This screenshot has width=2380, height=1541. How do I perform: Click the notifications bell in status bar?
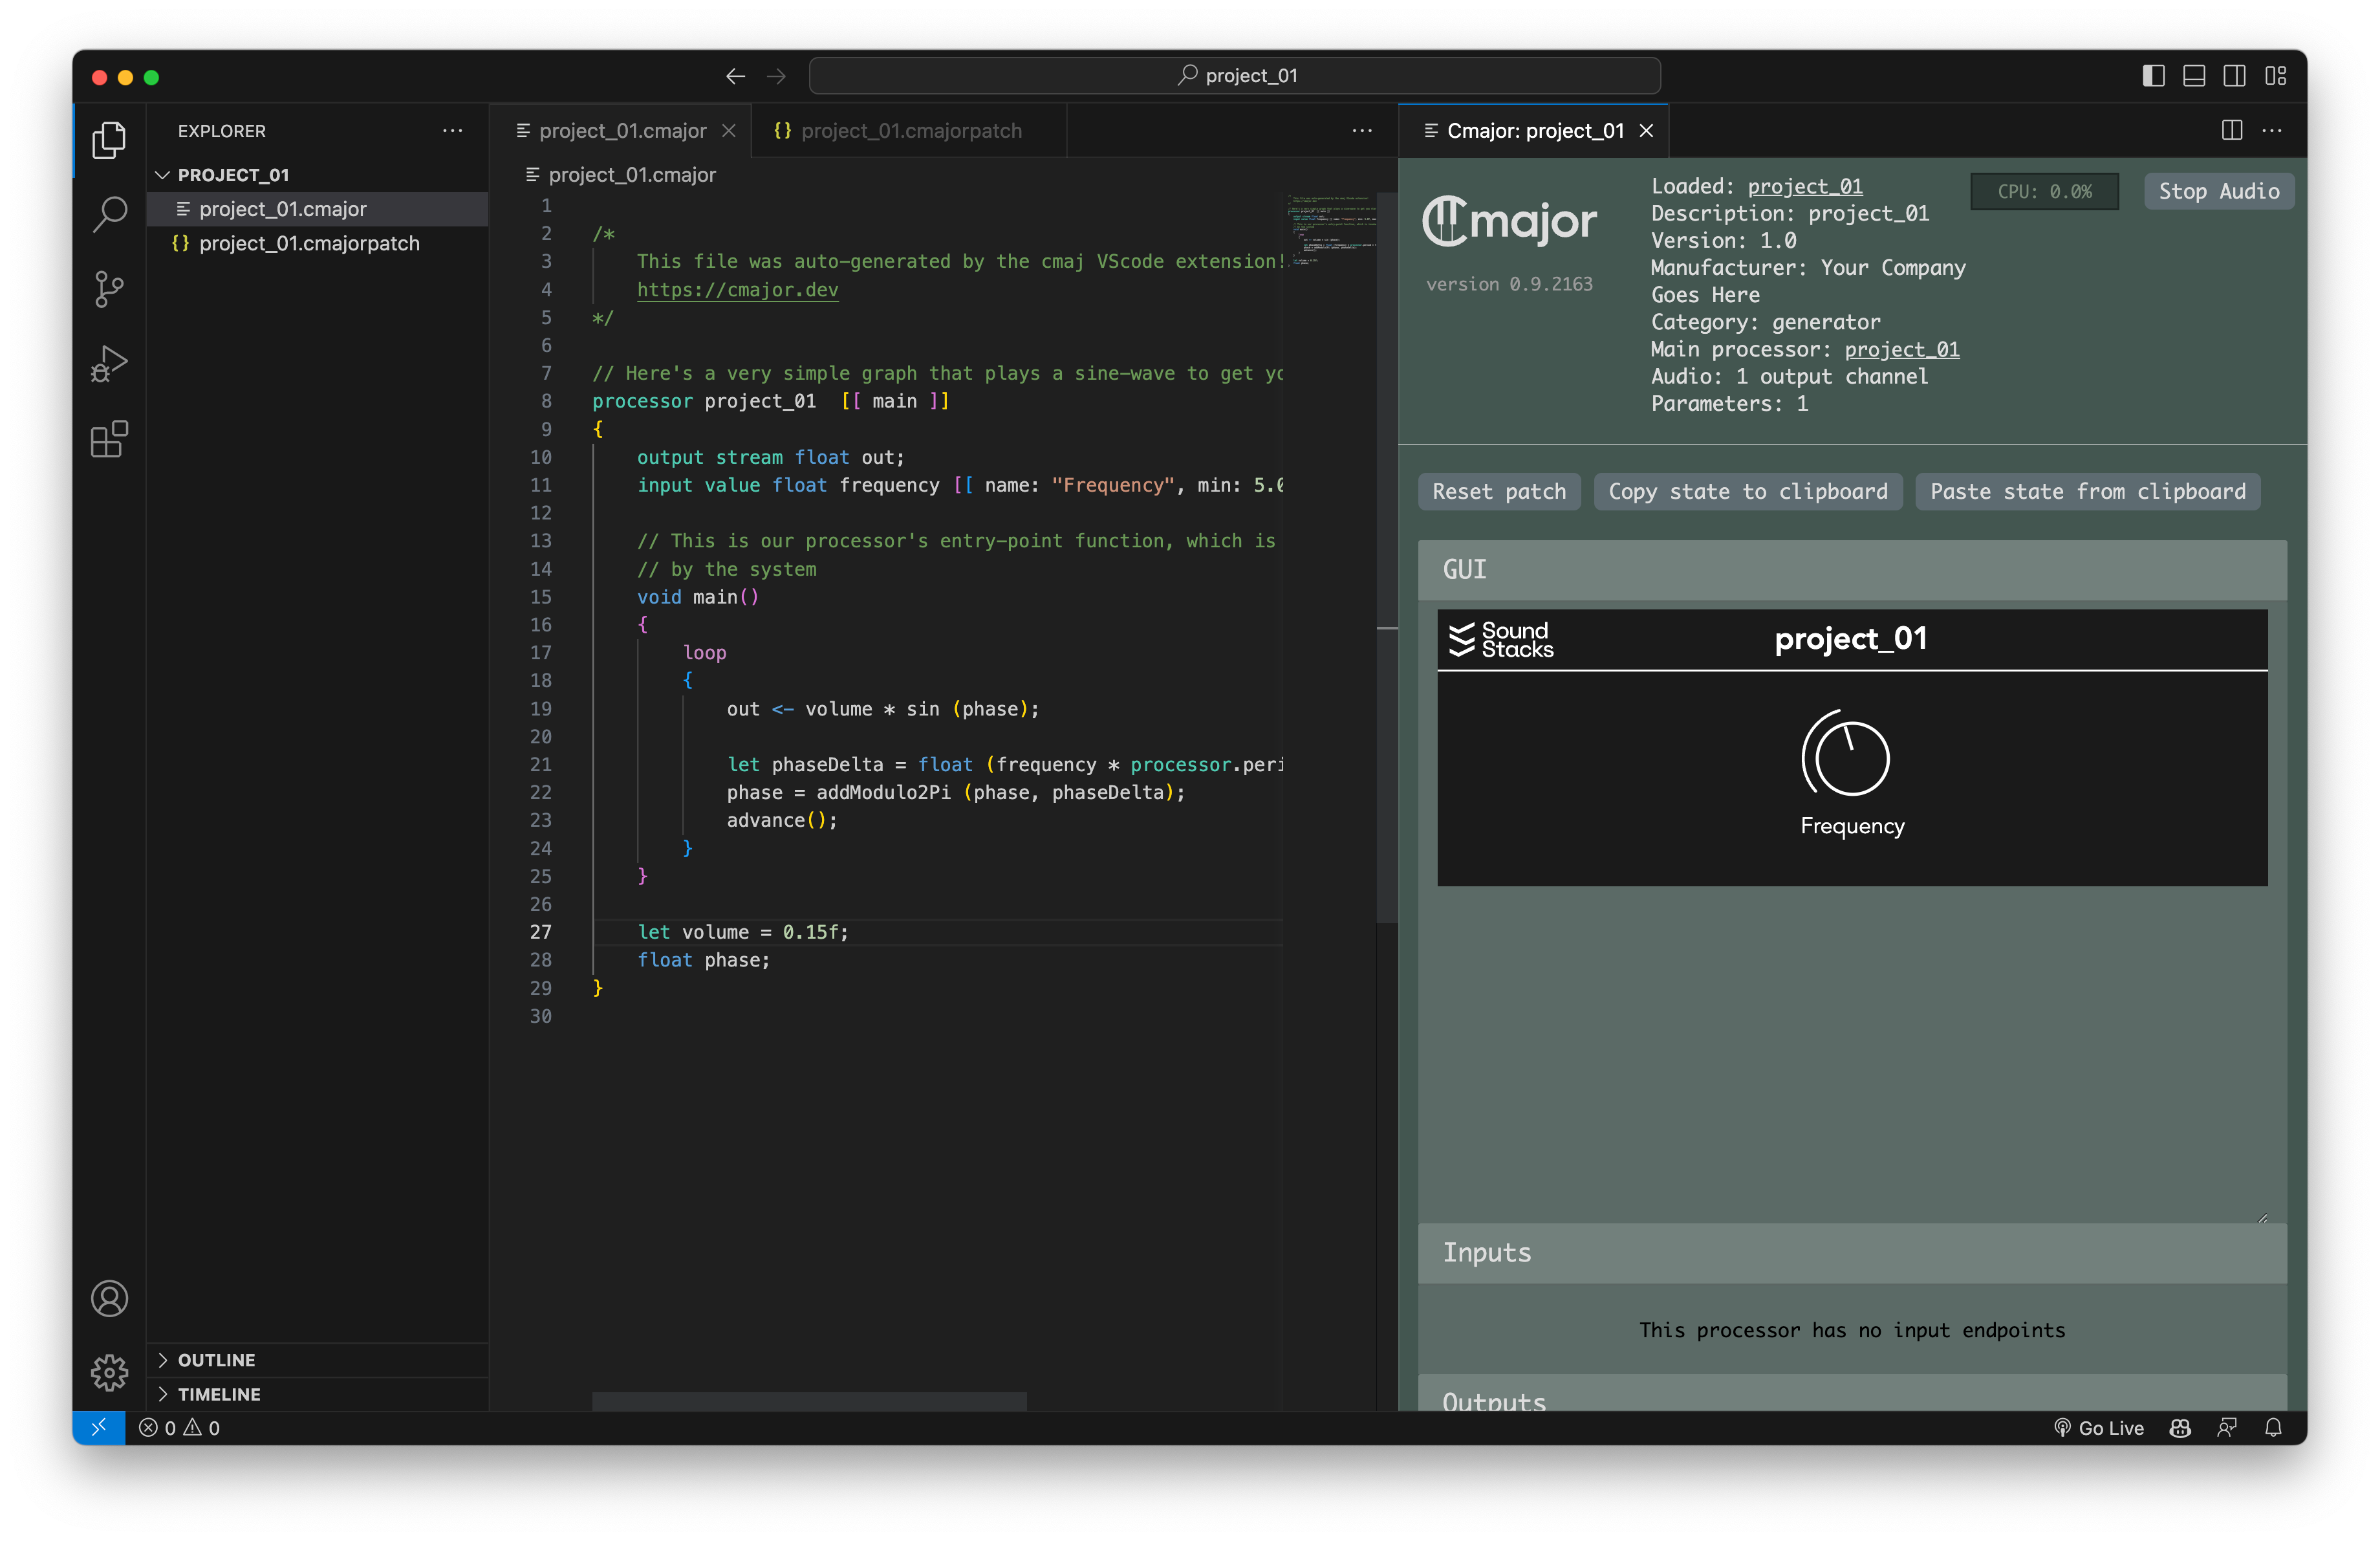click(2273, 1428)
